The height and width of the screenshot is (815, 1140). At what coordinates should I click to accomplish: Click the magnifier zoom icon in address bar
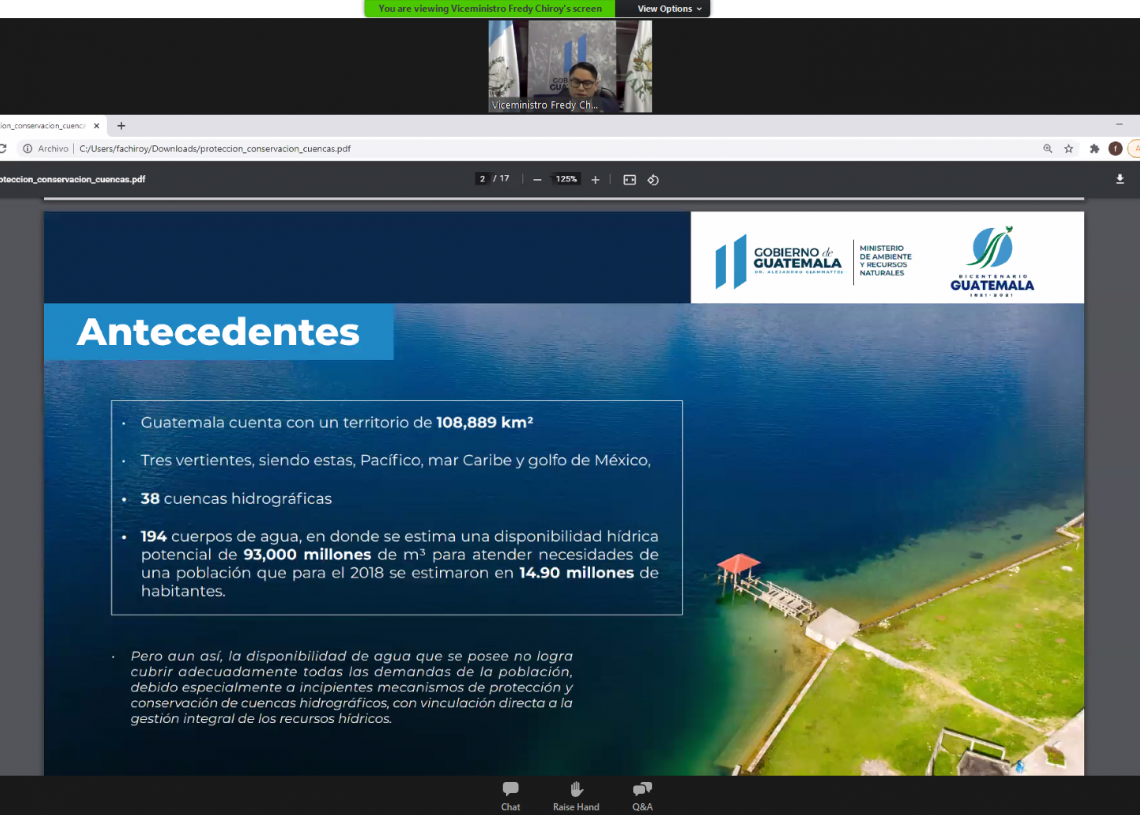(1048, 149)
